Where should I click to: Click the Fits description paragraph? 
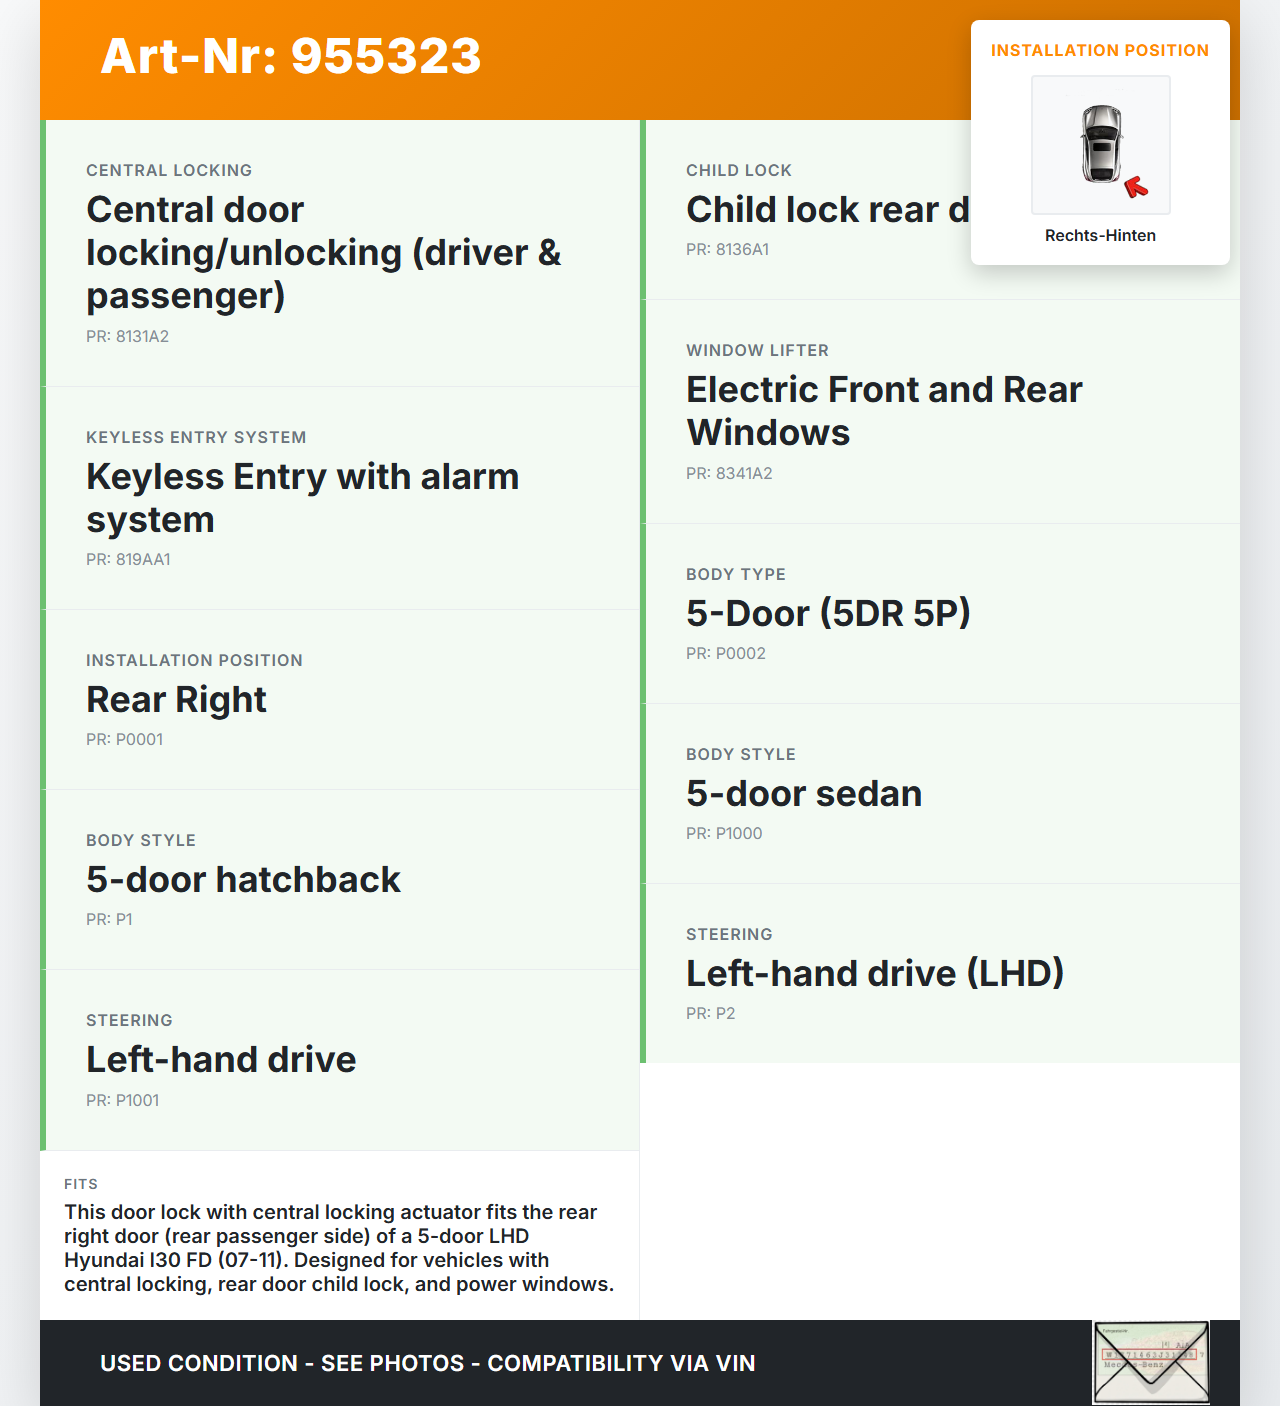click(339, 1248)
